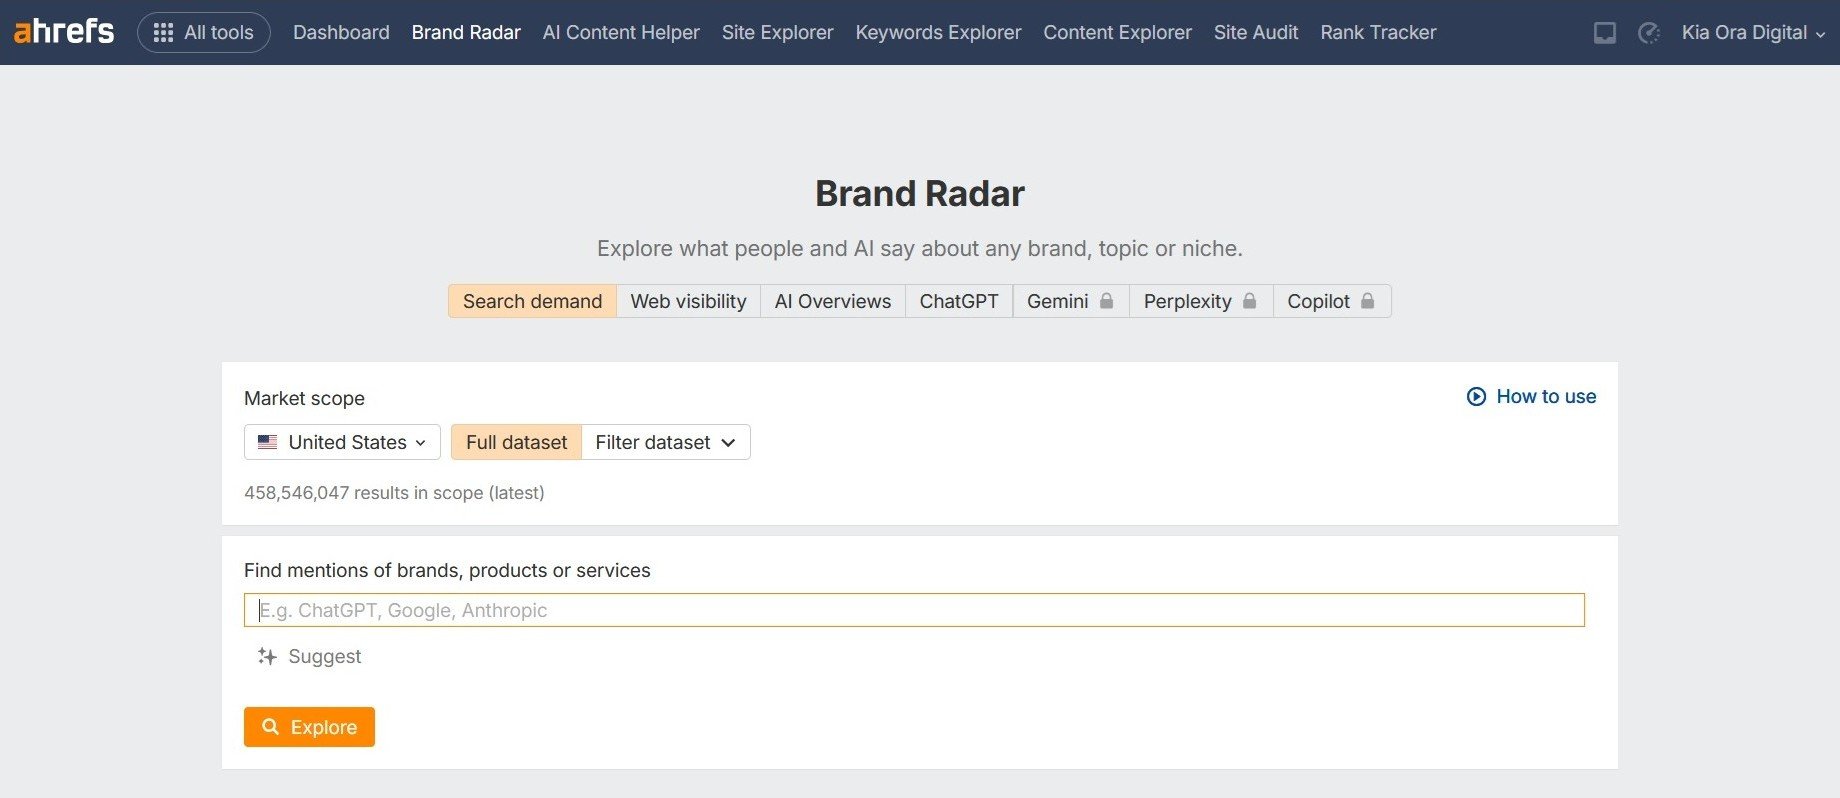
Task: Click the usage gauge icon in header
Action: [x=1649, y=33]
